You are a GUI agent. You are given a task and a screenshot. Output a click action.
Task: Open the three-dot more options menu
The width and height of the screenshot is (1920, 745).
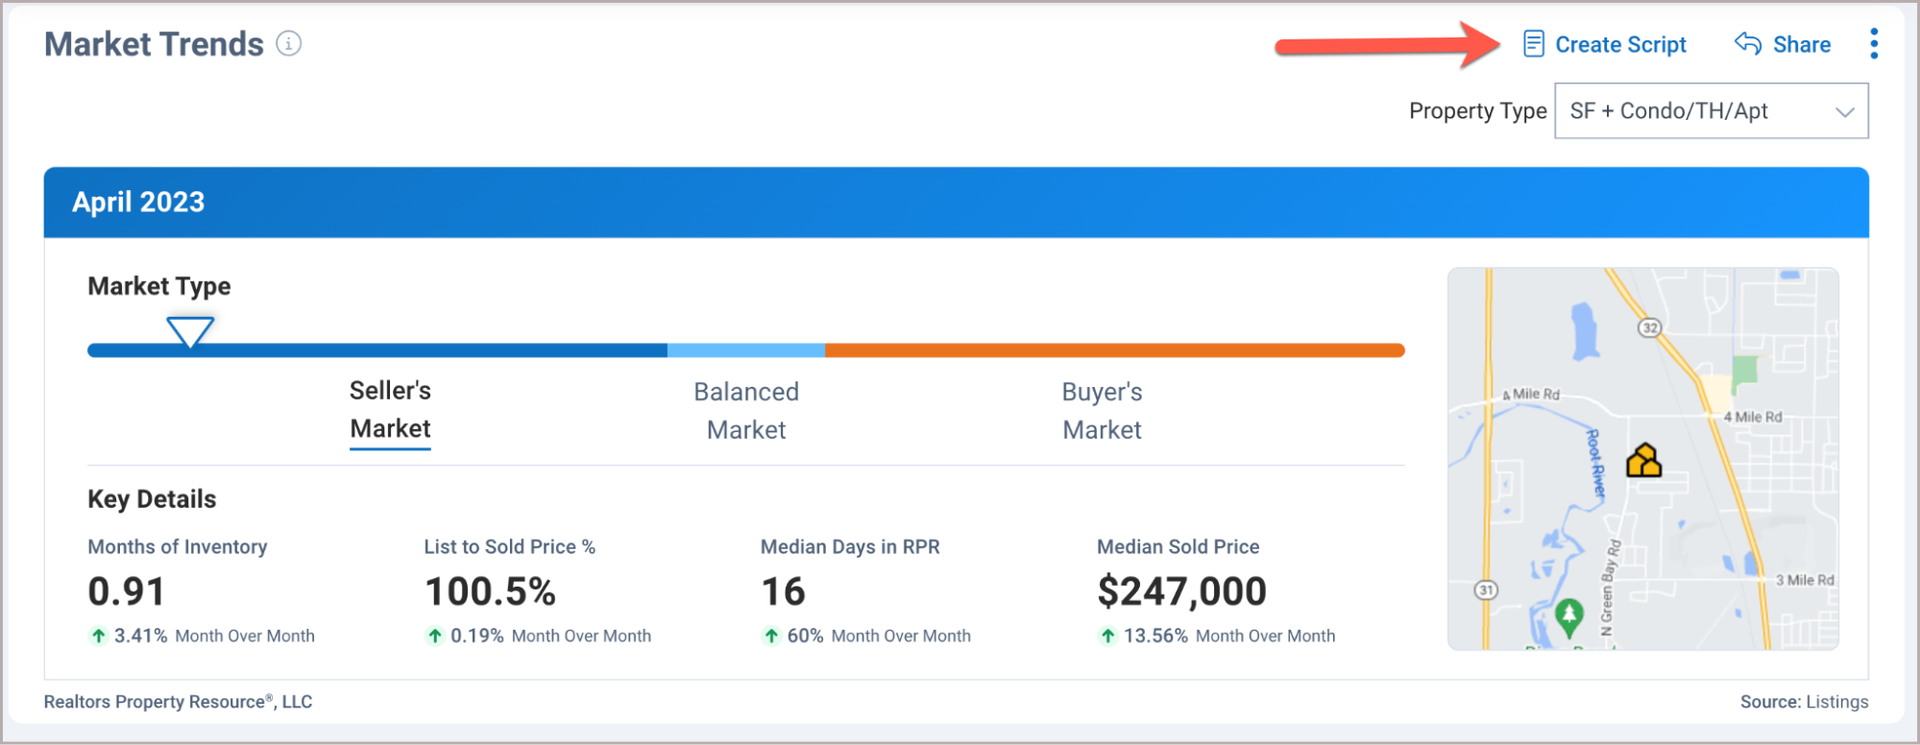[1873, 44]
